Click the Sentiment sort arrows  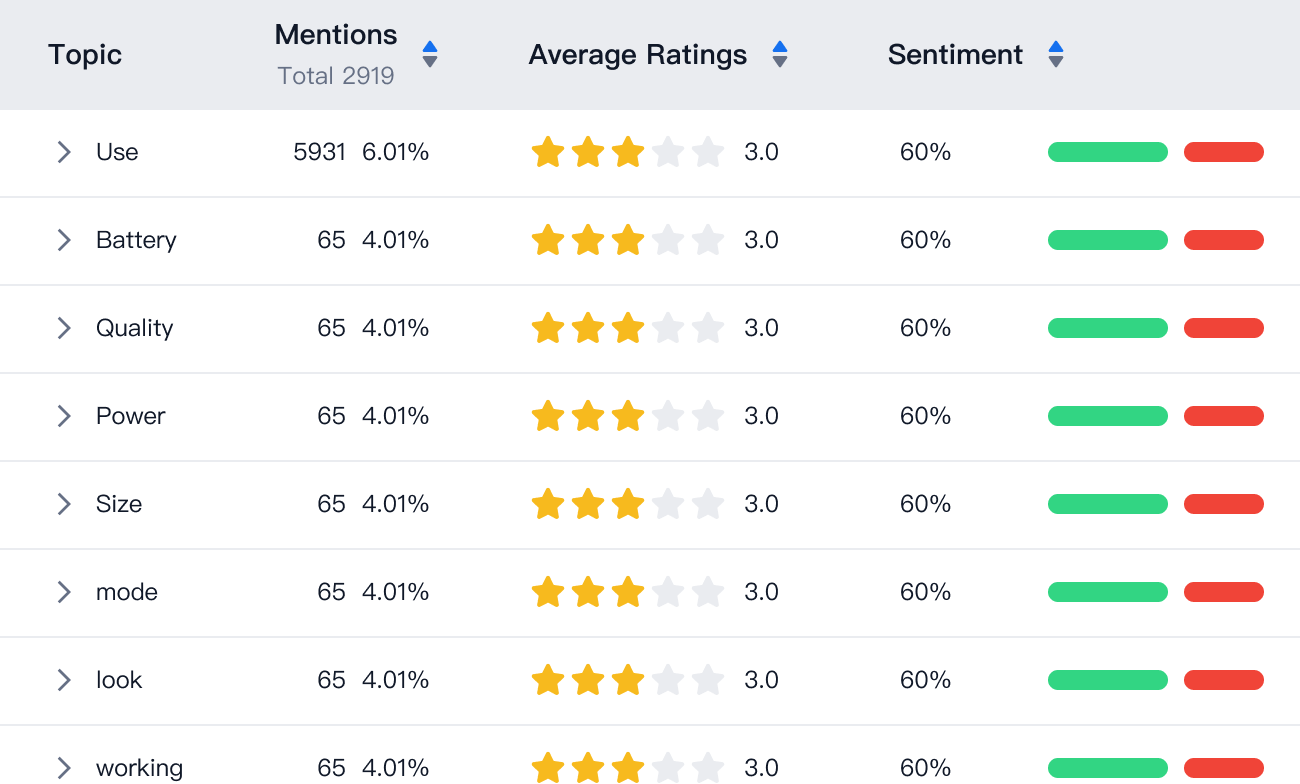pos(1056,54)
